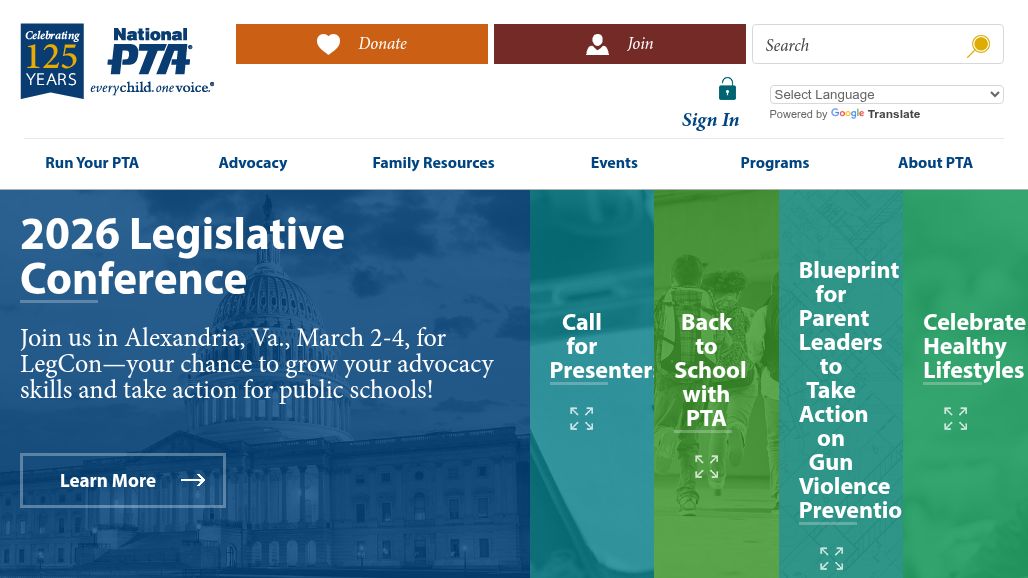
Task: Click expand arrows under Celebrate Healthy Lifestyles
Action: pos(955,418)
